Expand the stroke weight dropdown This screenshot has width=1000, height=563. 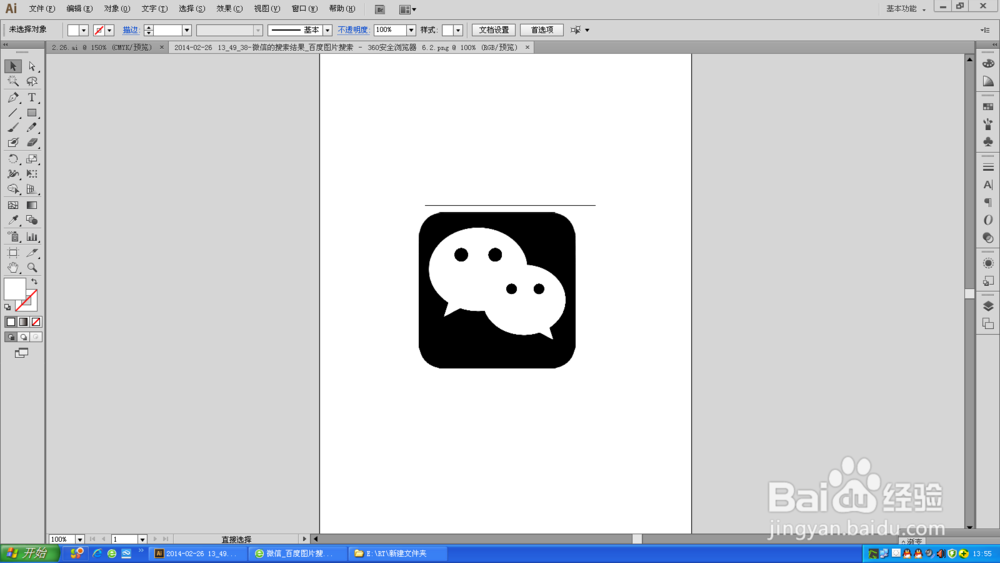click(187, 30)
